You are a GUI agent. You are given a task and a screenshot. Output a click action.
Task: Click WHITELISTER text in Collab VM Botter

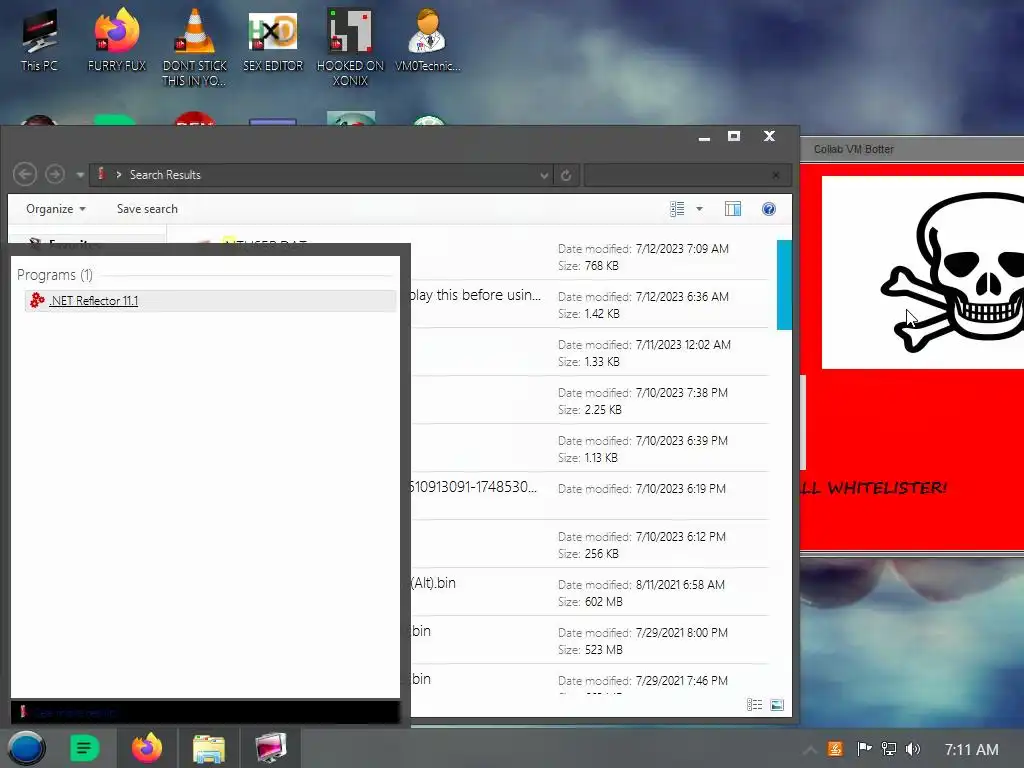[x=886, y=488]
